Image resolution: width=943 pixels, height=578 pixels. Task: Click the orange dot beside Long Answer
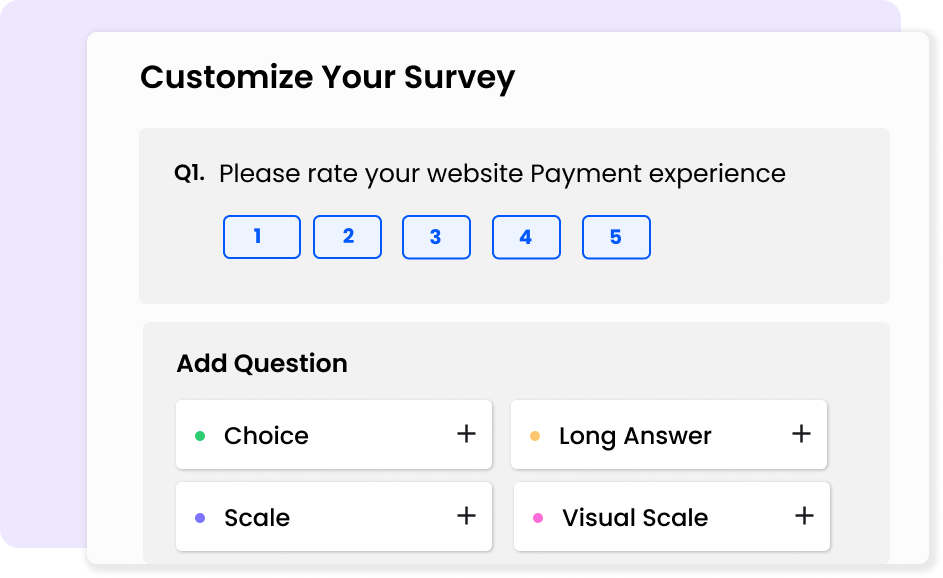(x=535, y=436)
